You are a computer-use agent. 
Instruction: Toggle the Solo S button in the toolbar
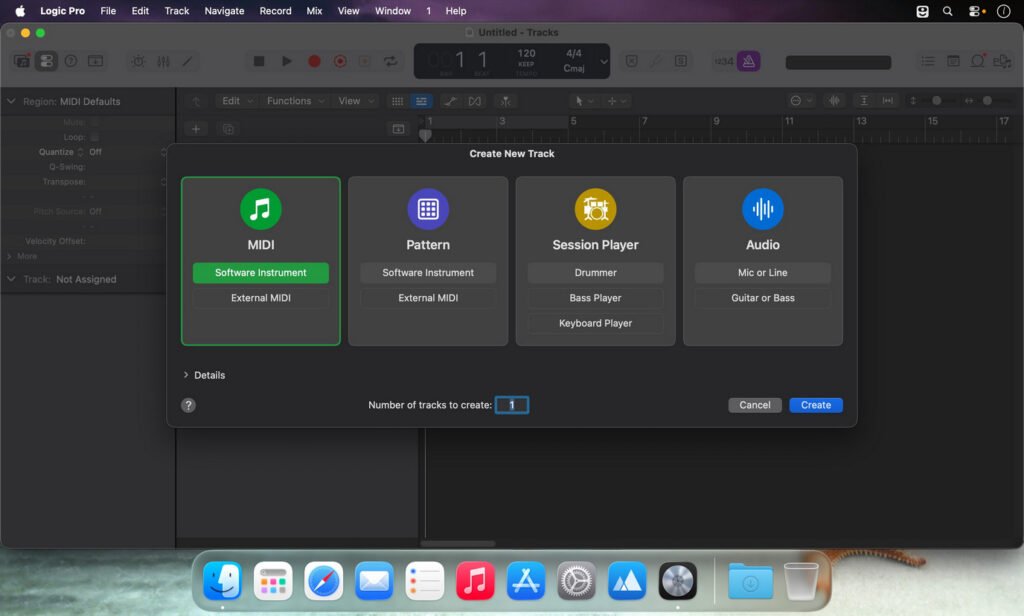680,61
